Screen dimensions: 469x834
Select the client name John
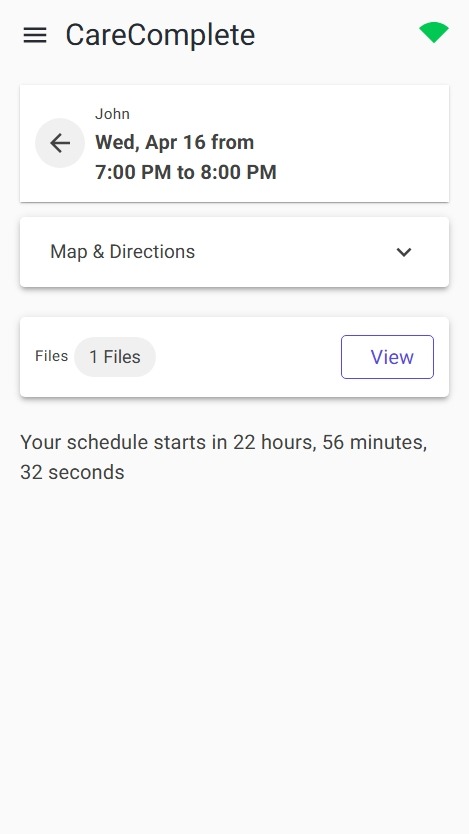pos(112,114)
